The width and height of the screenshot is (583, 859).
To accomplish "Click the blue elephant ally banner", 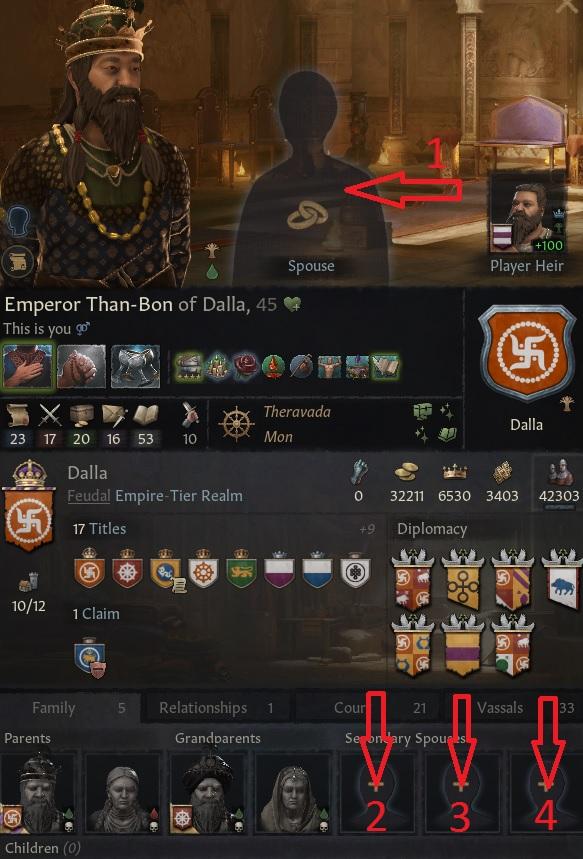I will tap(562, 581).
